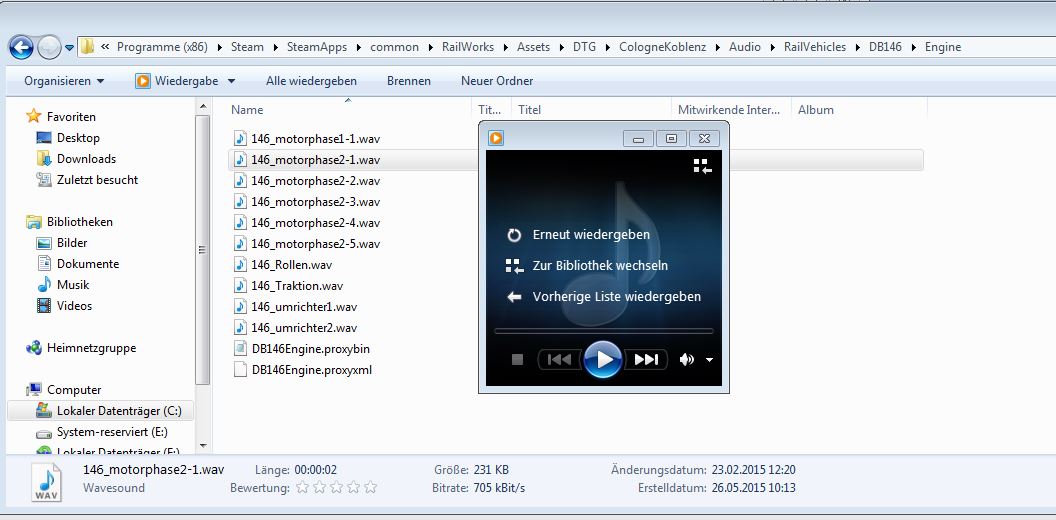Click the Wiedergabe toolbar button

pos(176,81)
